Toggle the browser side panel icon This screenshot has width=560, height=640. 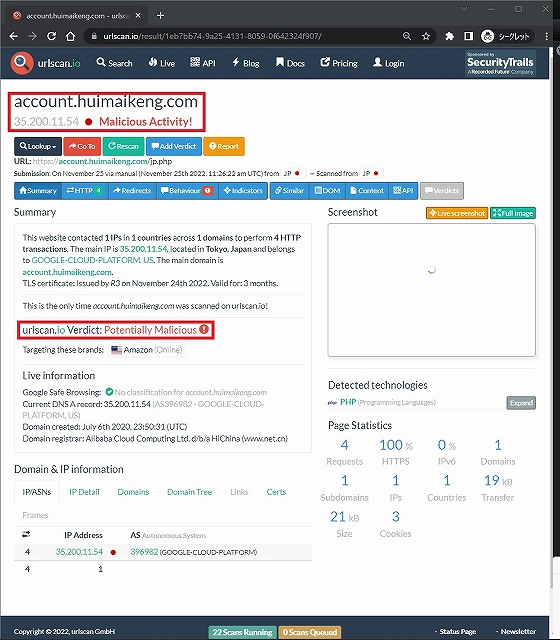(x=469, y=36)
